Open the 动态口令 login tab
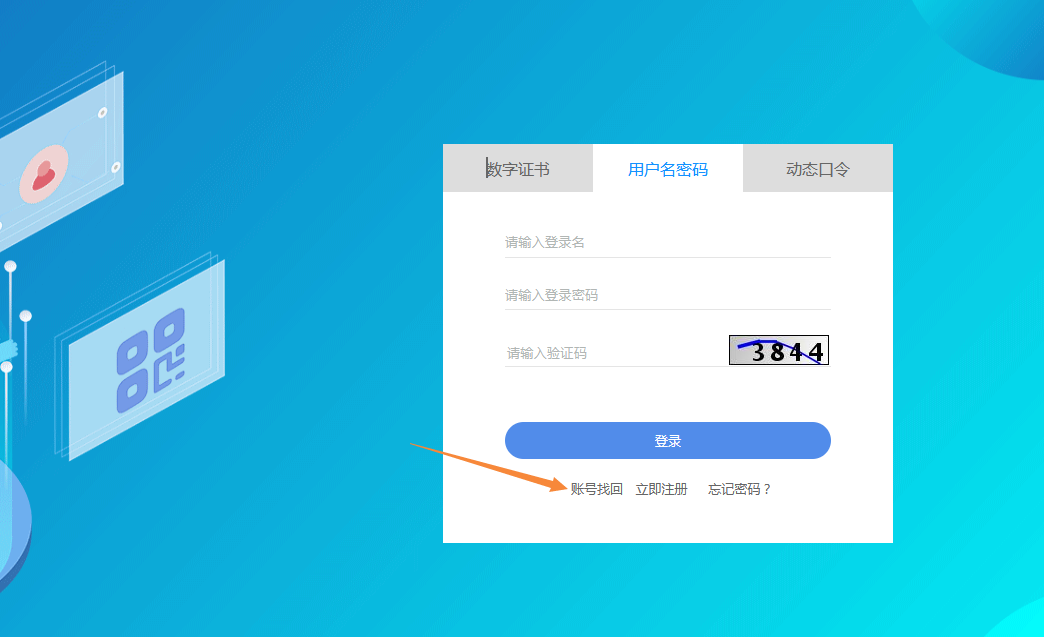This screenshot has height=637, width=1044. tap(817, 169)
